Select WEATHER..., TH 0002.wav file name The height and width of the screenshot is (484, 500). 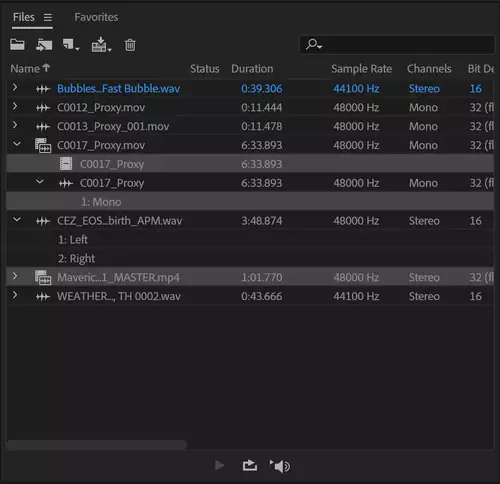pyautogui.click(x=119, y=296)
